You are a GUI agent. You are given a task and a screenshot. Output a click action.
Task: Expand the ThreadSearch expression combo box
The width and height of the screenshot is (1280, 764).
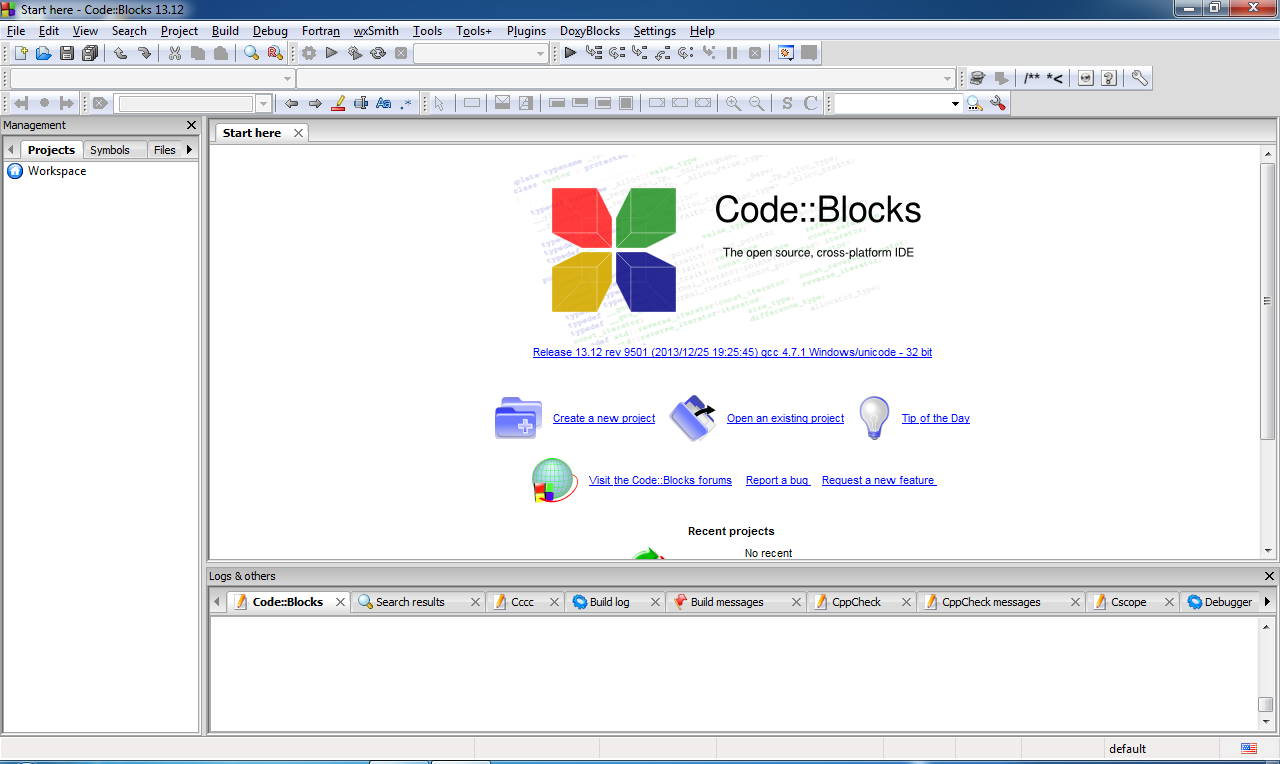(x=955, y=103)
